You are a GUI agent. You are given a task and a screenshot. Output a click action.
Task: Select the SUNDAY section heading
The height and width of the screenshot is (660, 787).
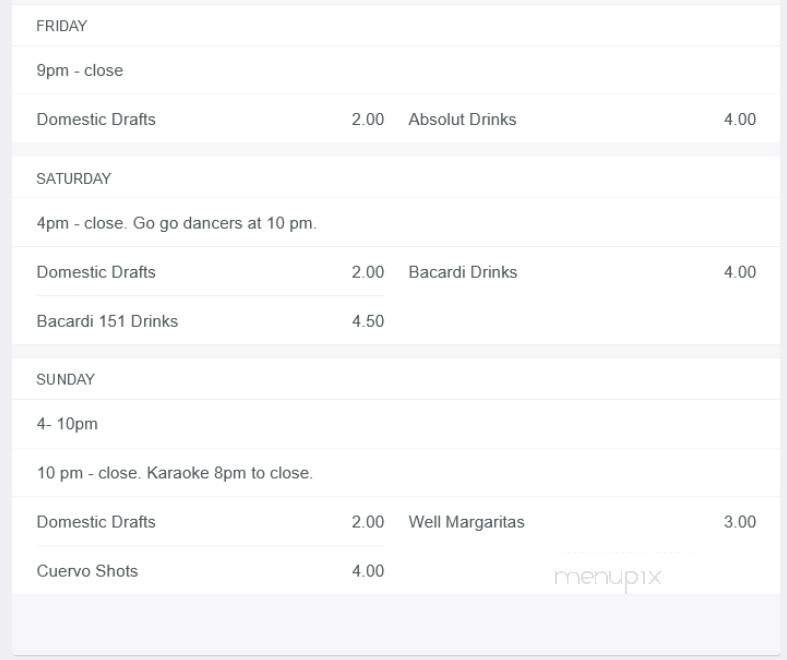click(65, 380)
